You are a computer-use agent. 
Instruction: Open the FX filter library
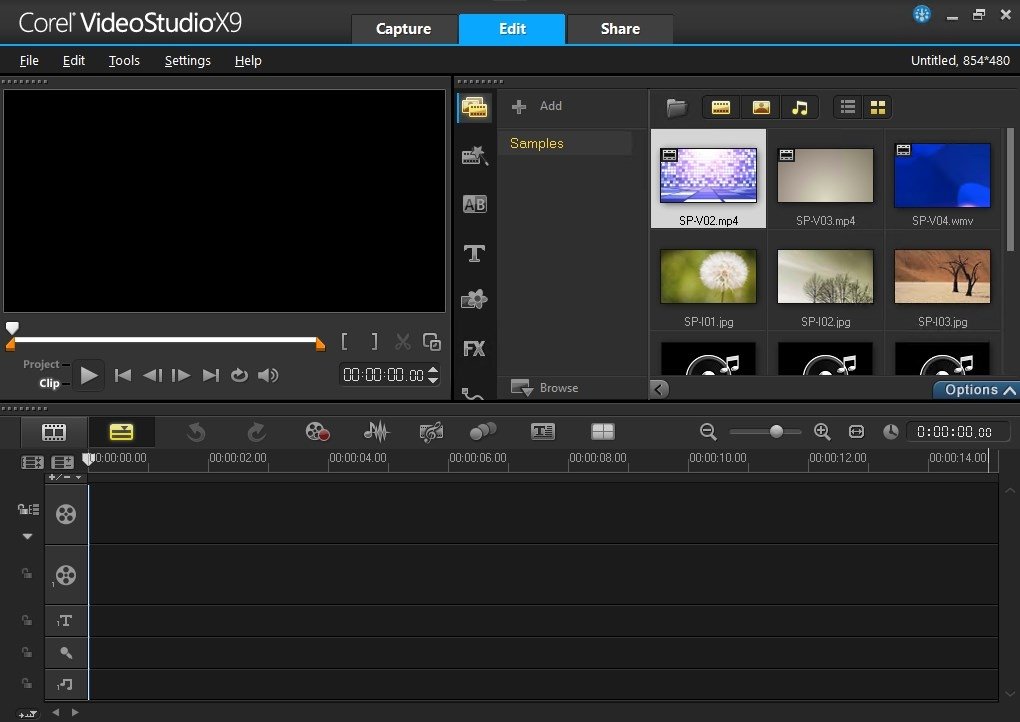(x=474, y=349)
